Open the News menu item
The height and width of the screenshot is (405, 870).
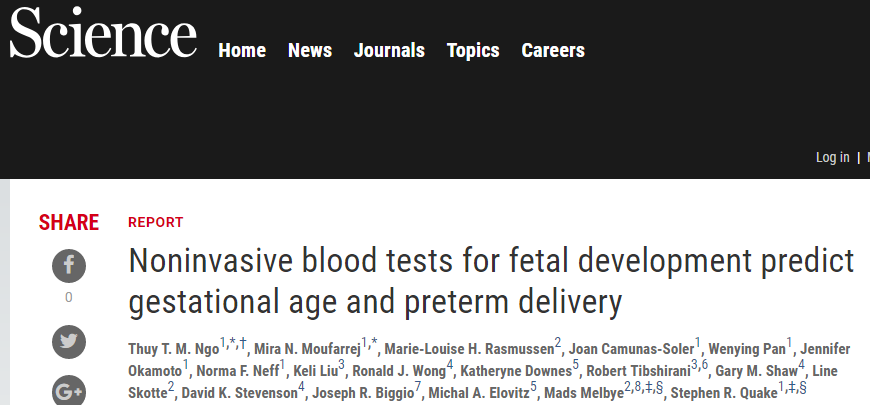(310, 50)
